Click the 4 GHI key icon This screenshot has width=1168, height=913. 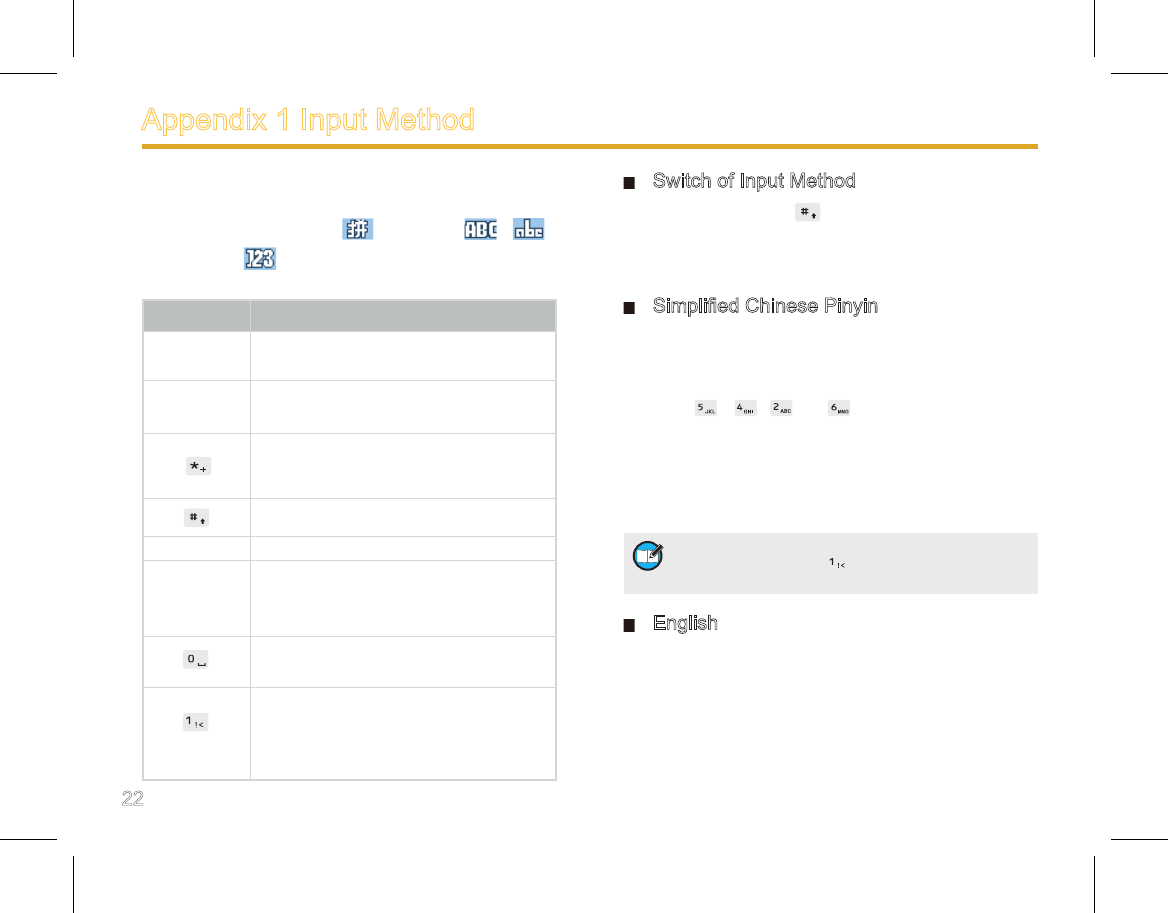click(745, 408)
